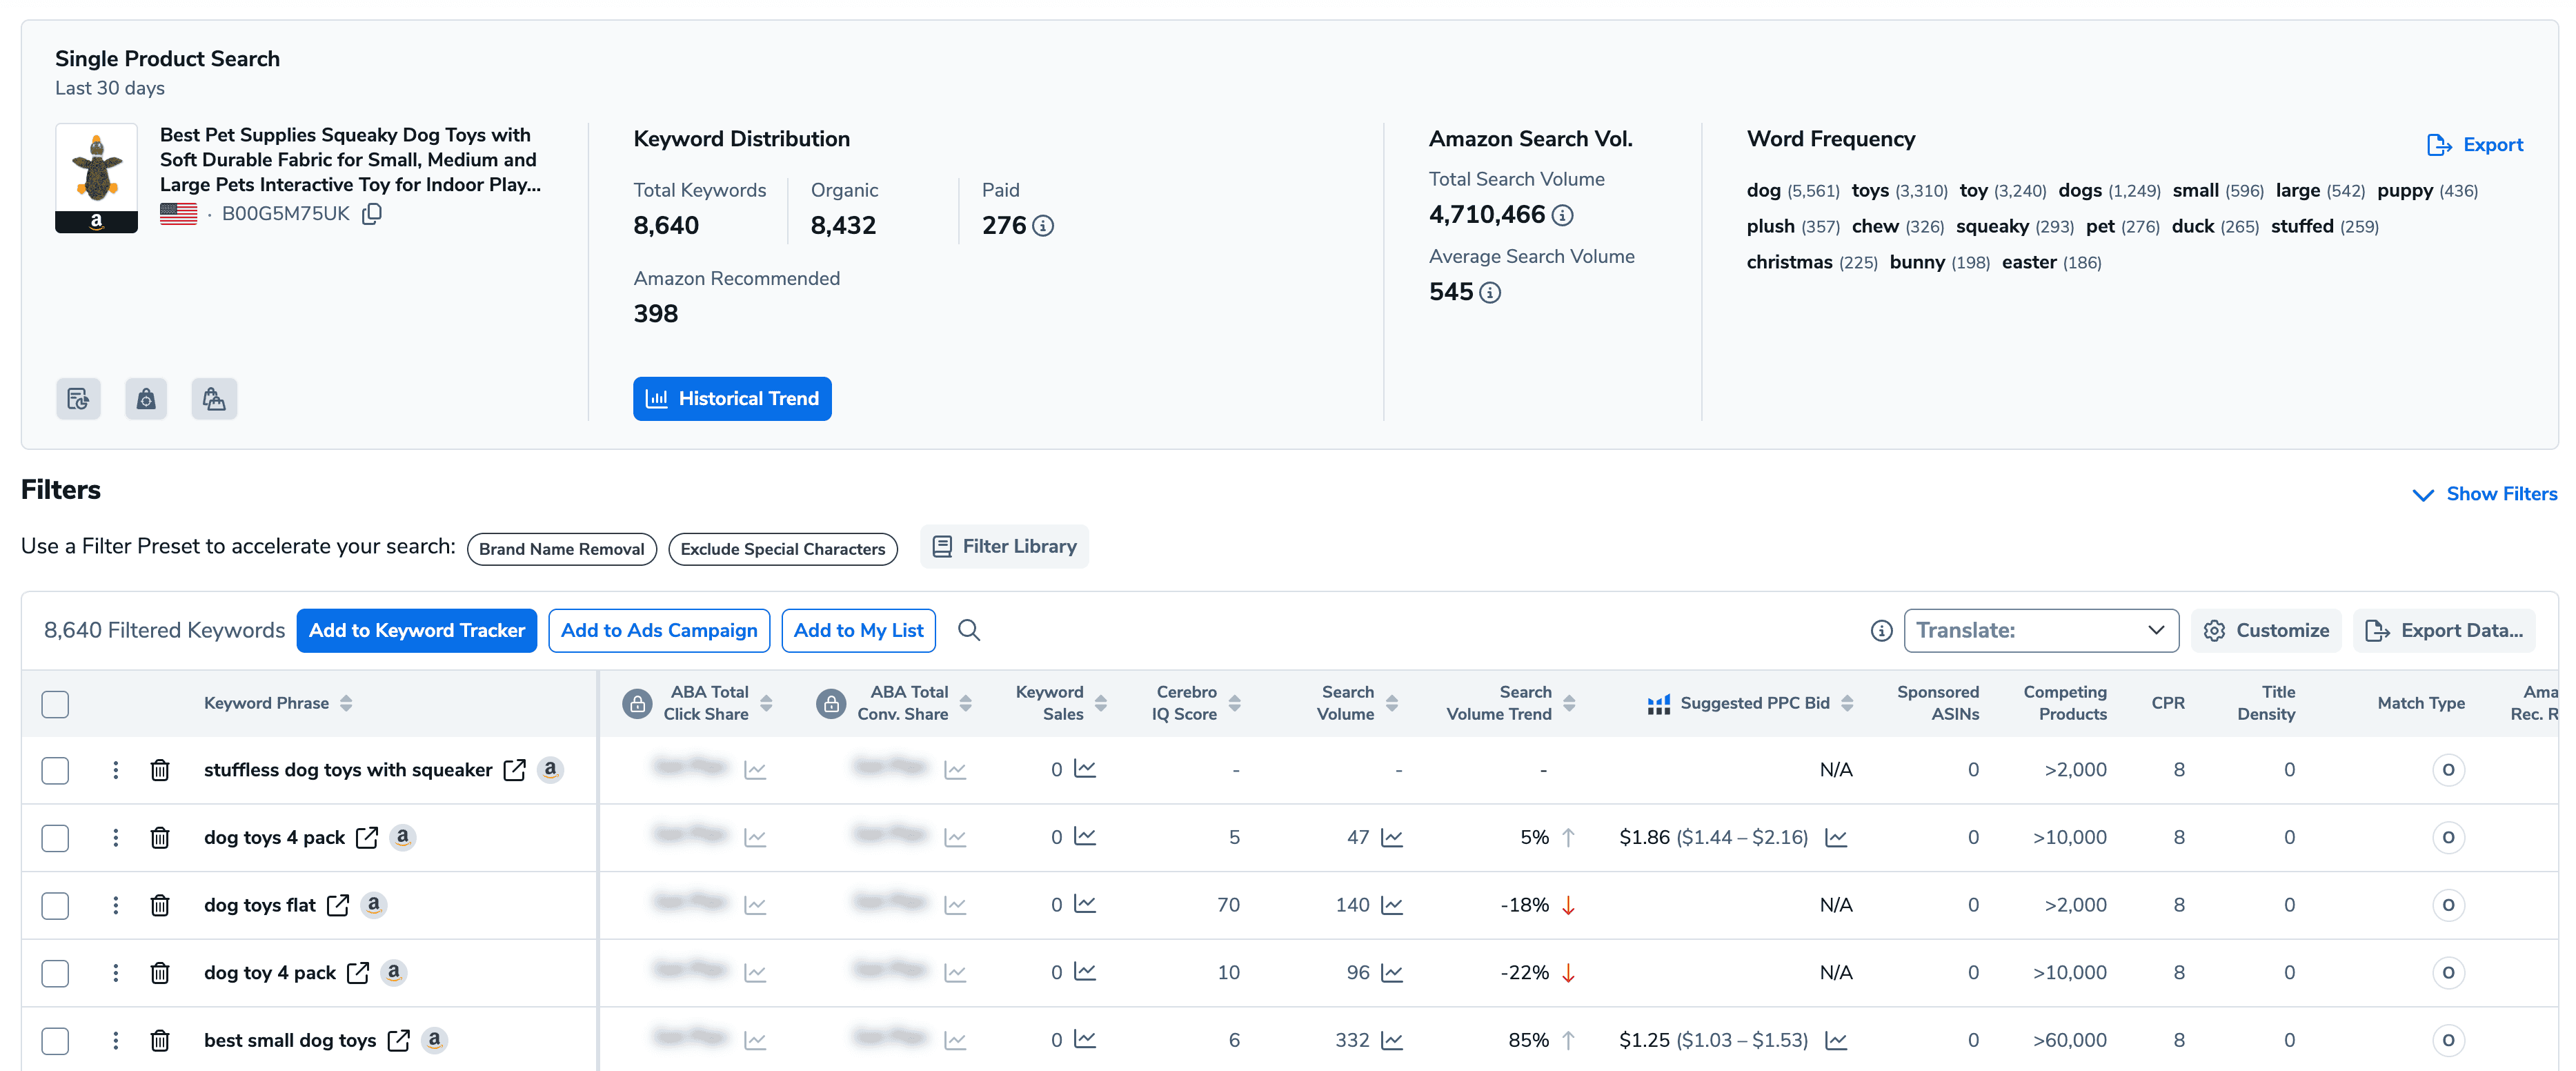Open the third product tool icon with bags
This screenshot has width=2576, height=1071.
214,399
